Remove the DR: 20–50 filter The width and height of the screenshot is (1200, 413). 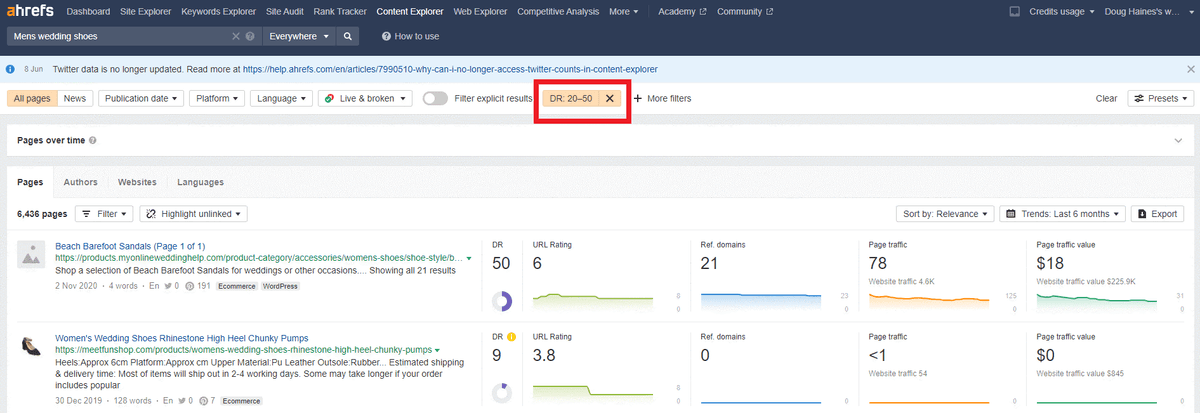click(609, 98)
